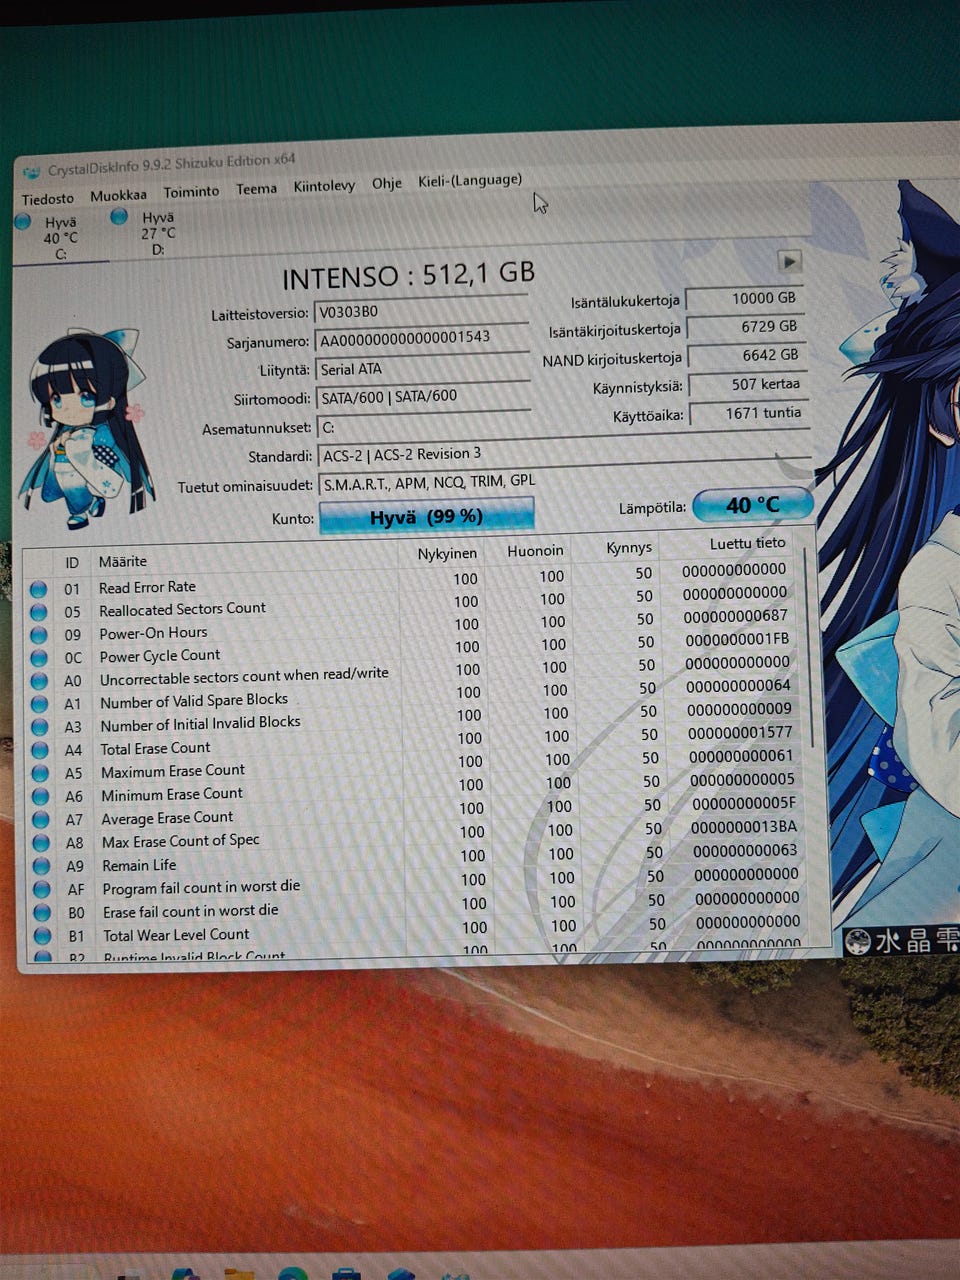Click status icon for Average Erase Count
The height and width of the screenshot is (1280, 960).
41,820
